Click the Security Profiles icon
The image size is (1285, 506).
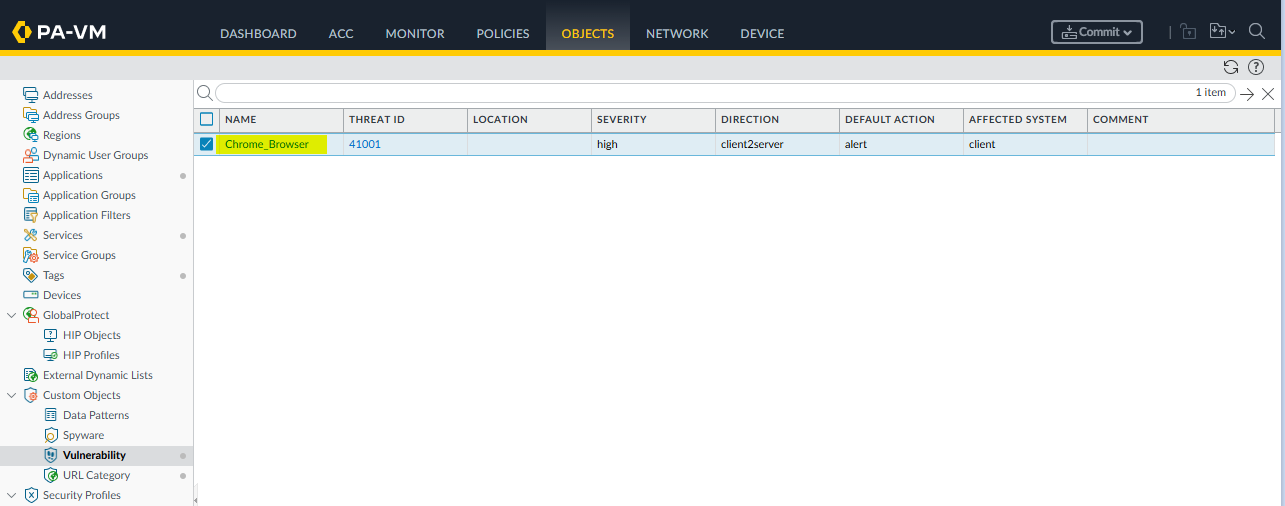point(31,495)
